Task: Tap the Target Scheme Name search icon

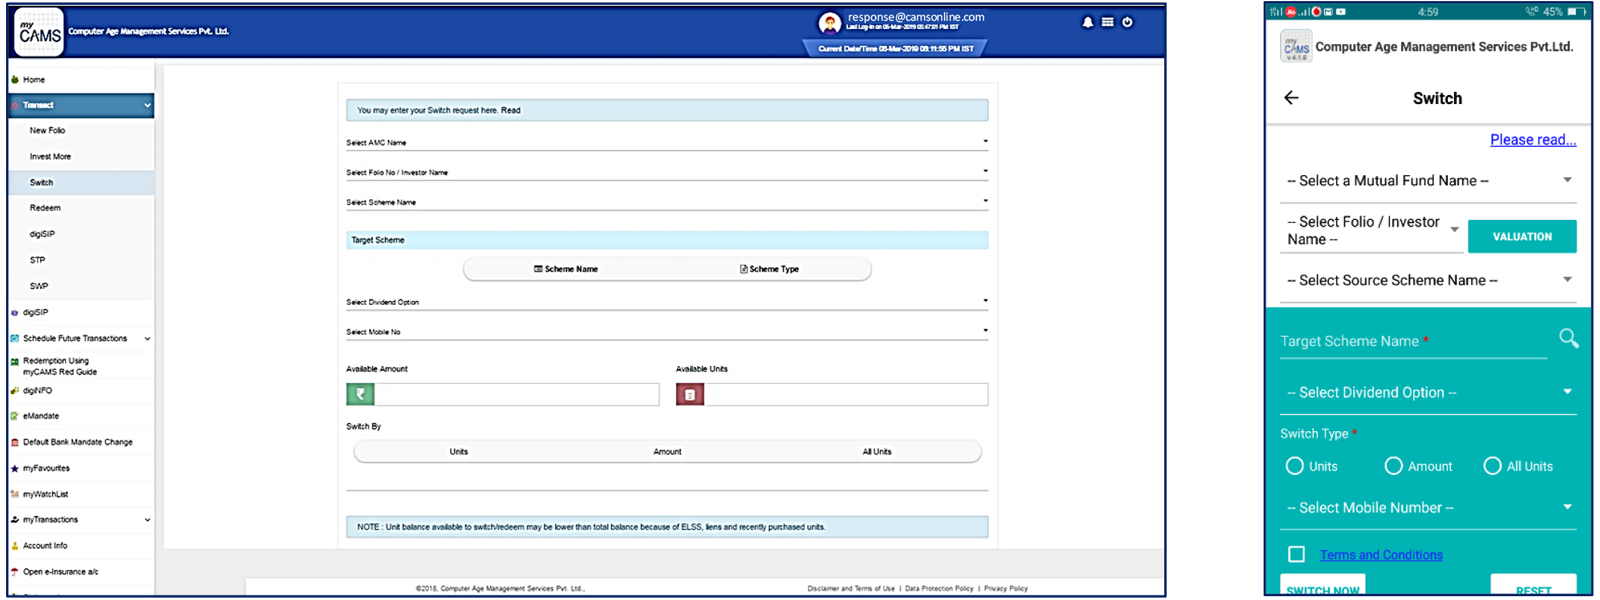Action: click(1568, 339)
